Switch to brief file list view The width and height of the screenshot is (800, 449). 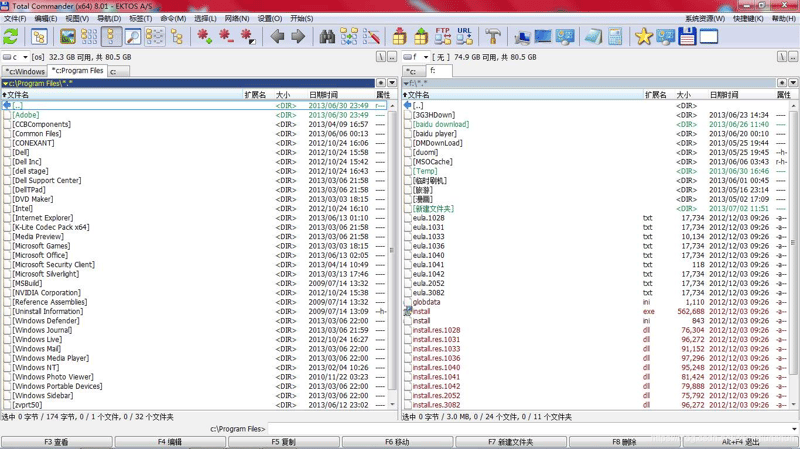point(89,37)
